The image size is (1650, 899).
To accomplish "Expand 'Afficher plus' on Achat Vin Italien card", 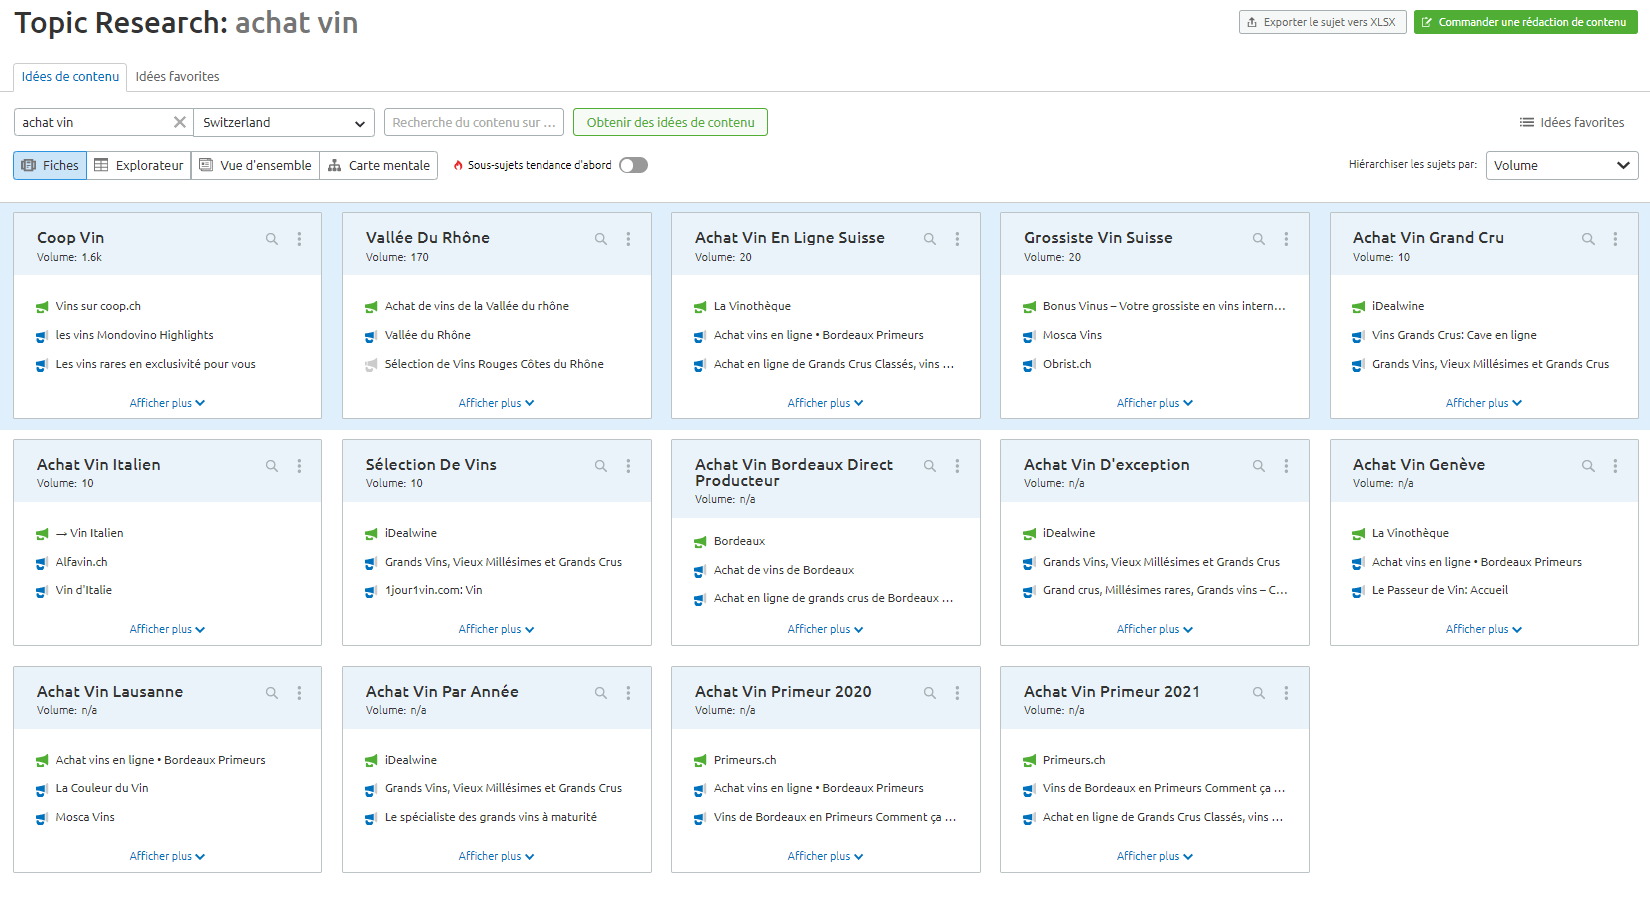I will click(x=167, y=629).
